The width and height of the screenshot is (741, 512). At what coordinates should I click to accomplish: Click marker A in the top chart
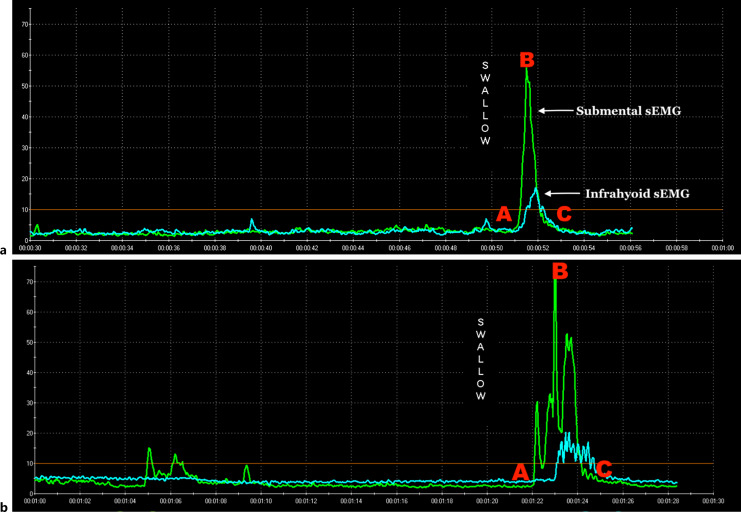(504, 214)
